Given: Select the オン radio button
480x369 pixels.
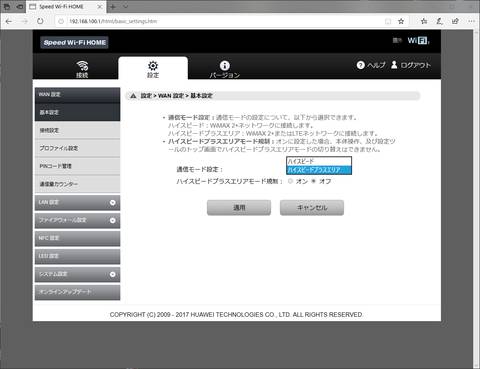Looking at the screenshot, I should tap(290, 181).
